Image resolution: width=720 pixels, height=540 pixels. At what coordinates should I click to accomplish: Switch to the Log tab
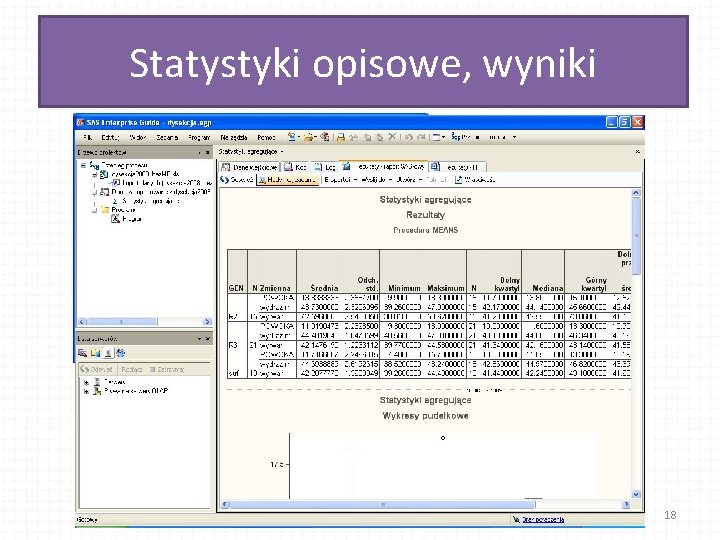point(325,167)
